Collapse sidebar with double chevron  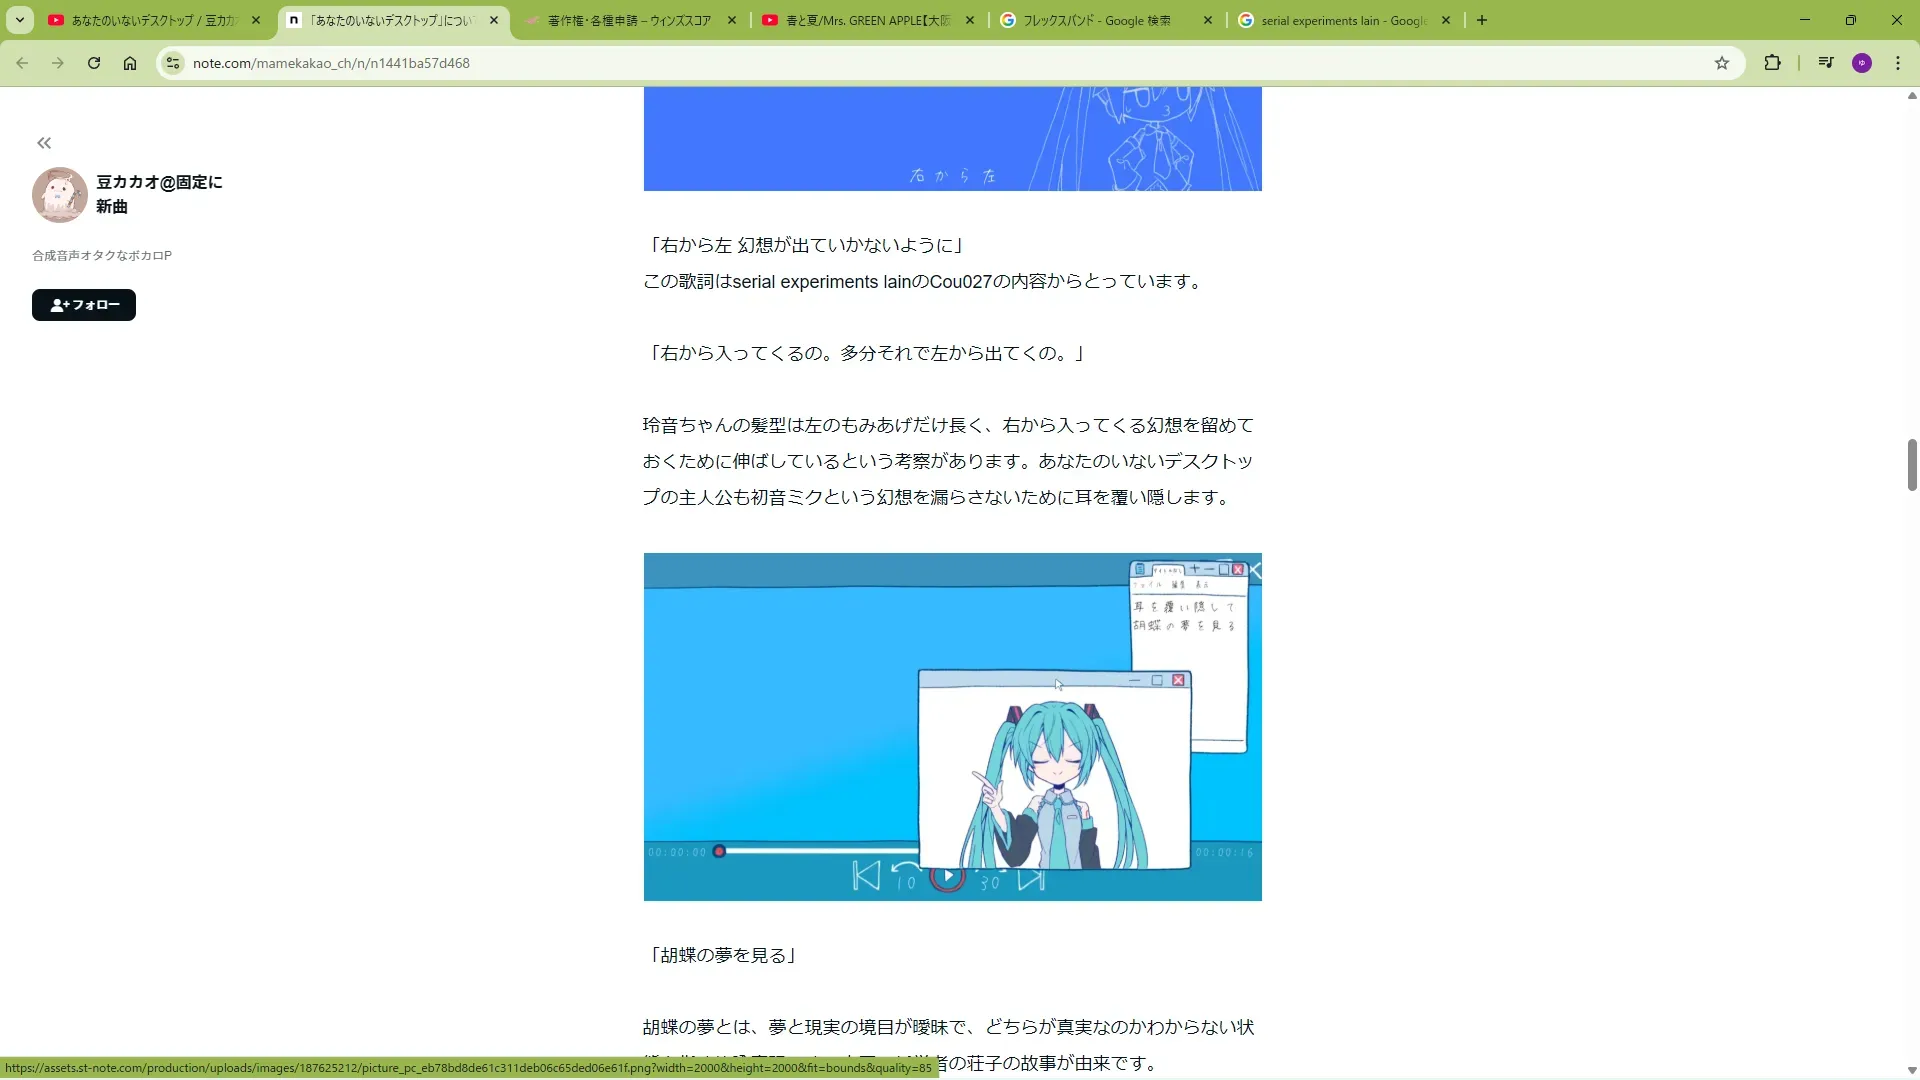pyautogui.click(x=44, y=143)
